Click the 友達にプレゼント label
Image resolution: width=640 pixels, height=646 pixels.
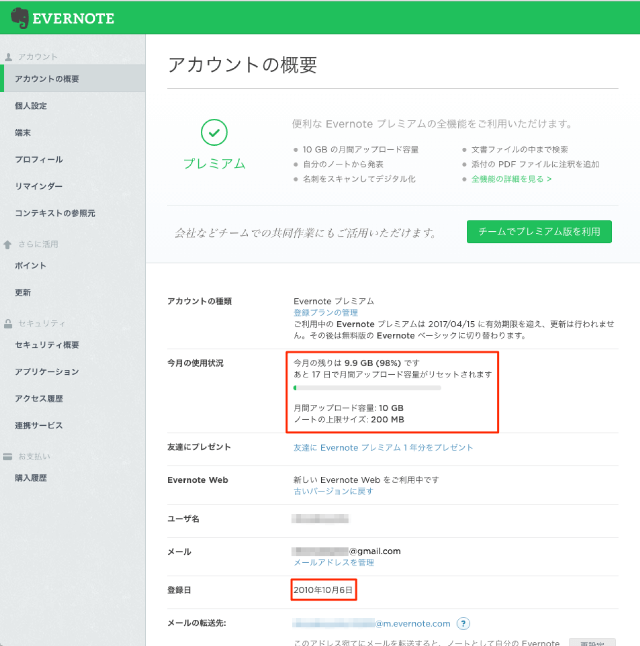click(x=199, y=447)
